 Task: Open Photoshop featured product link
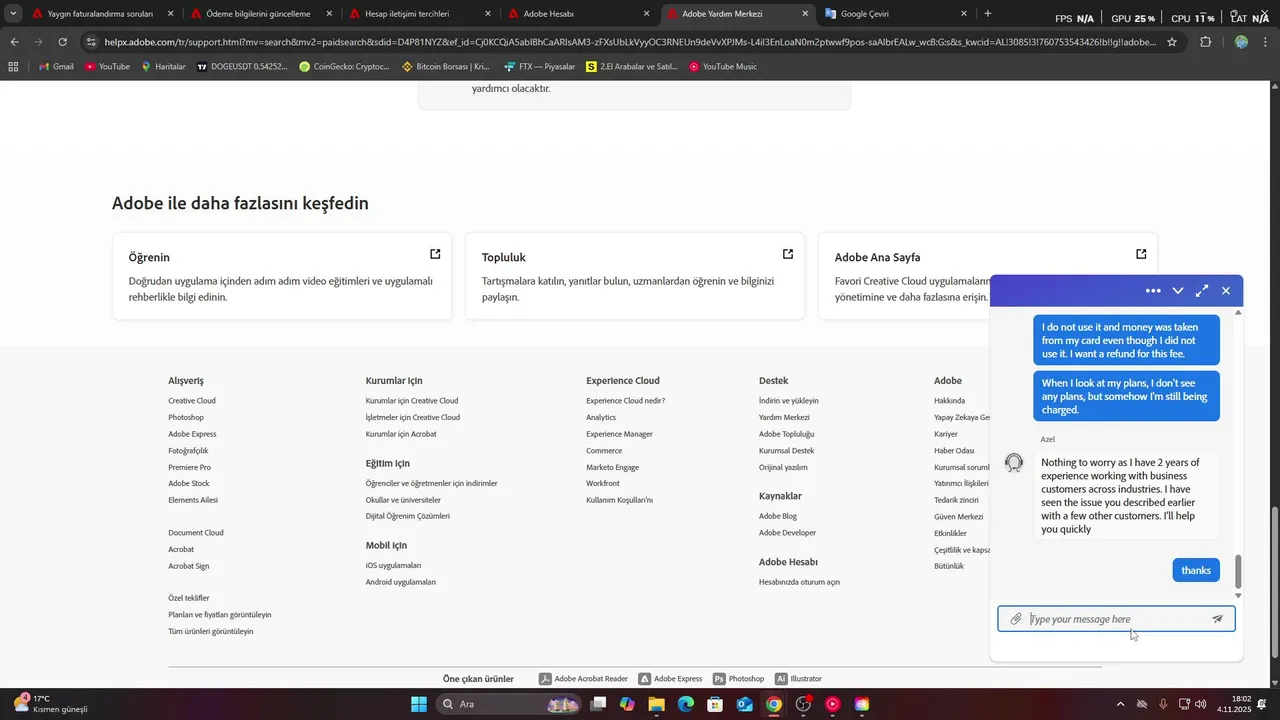738,679
